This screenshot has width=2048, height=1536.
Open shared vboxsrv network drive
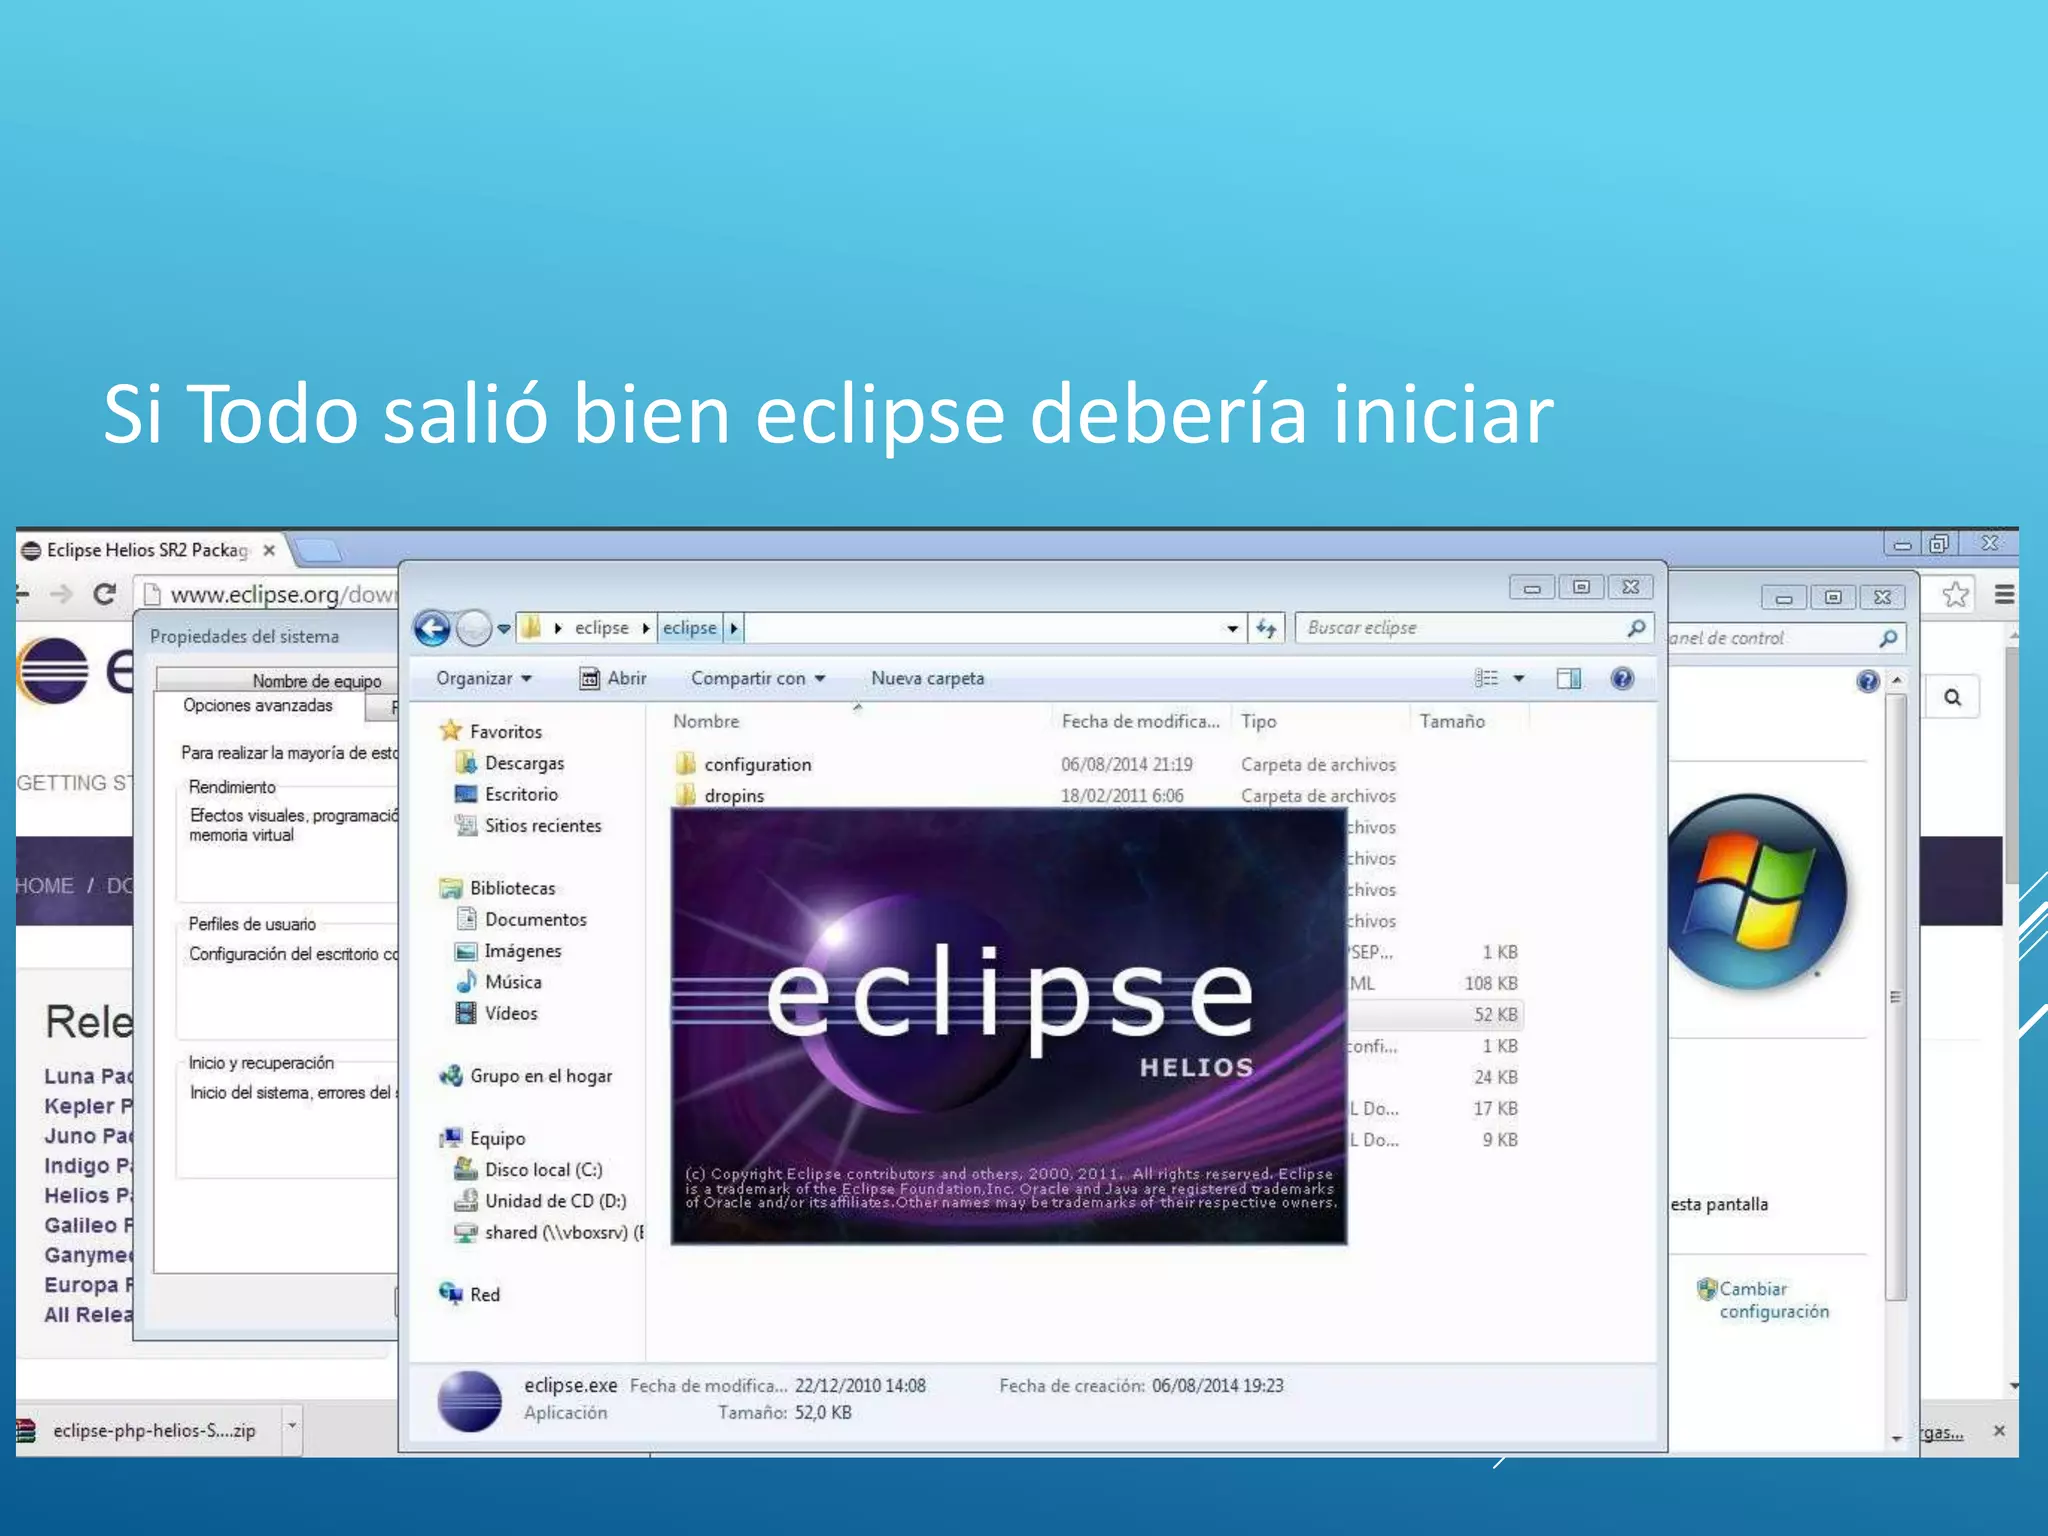(550, 1232)
